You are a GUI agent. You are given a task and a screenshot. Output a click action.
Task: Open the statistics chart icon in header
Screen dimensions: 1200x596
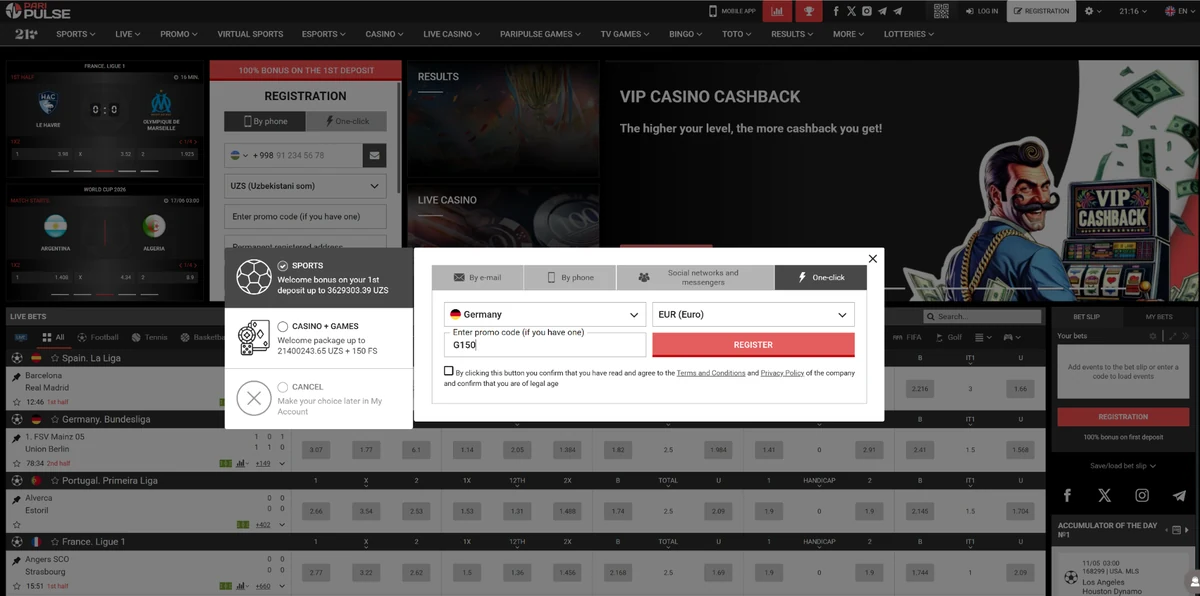coord(777,11)
